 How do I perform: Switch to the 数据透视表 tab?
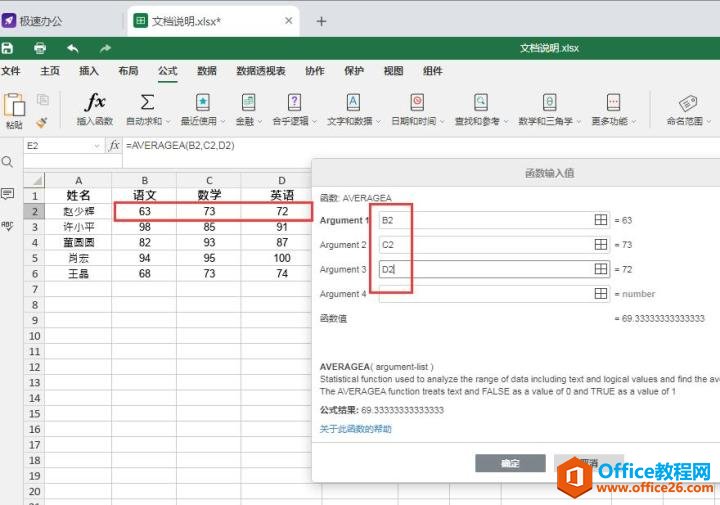point(261,71)
